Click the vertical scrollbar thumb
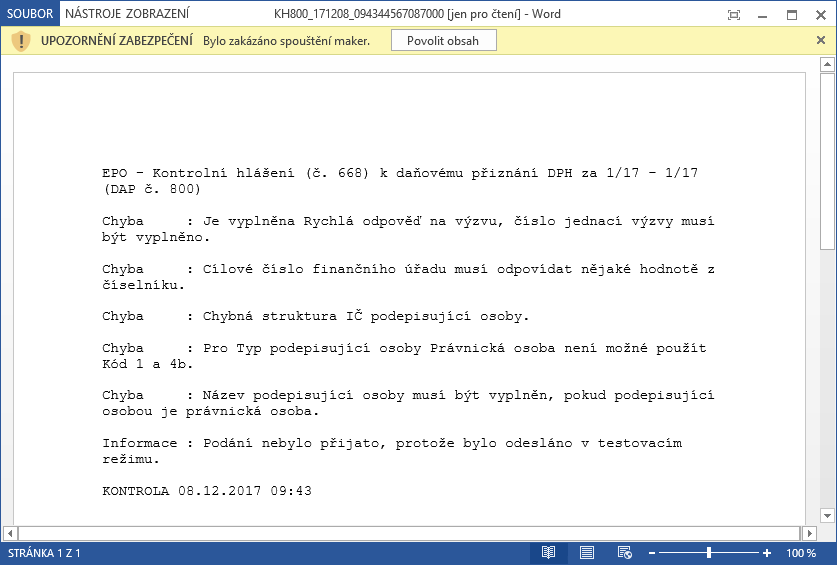 pos(827,161)
